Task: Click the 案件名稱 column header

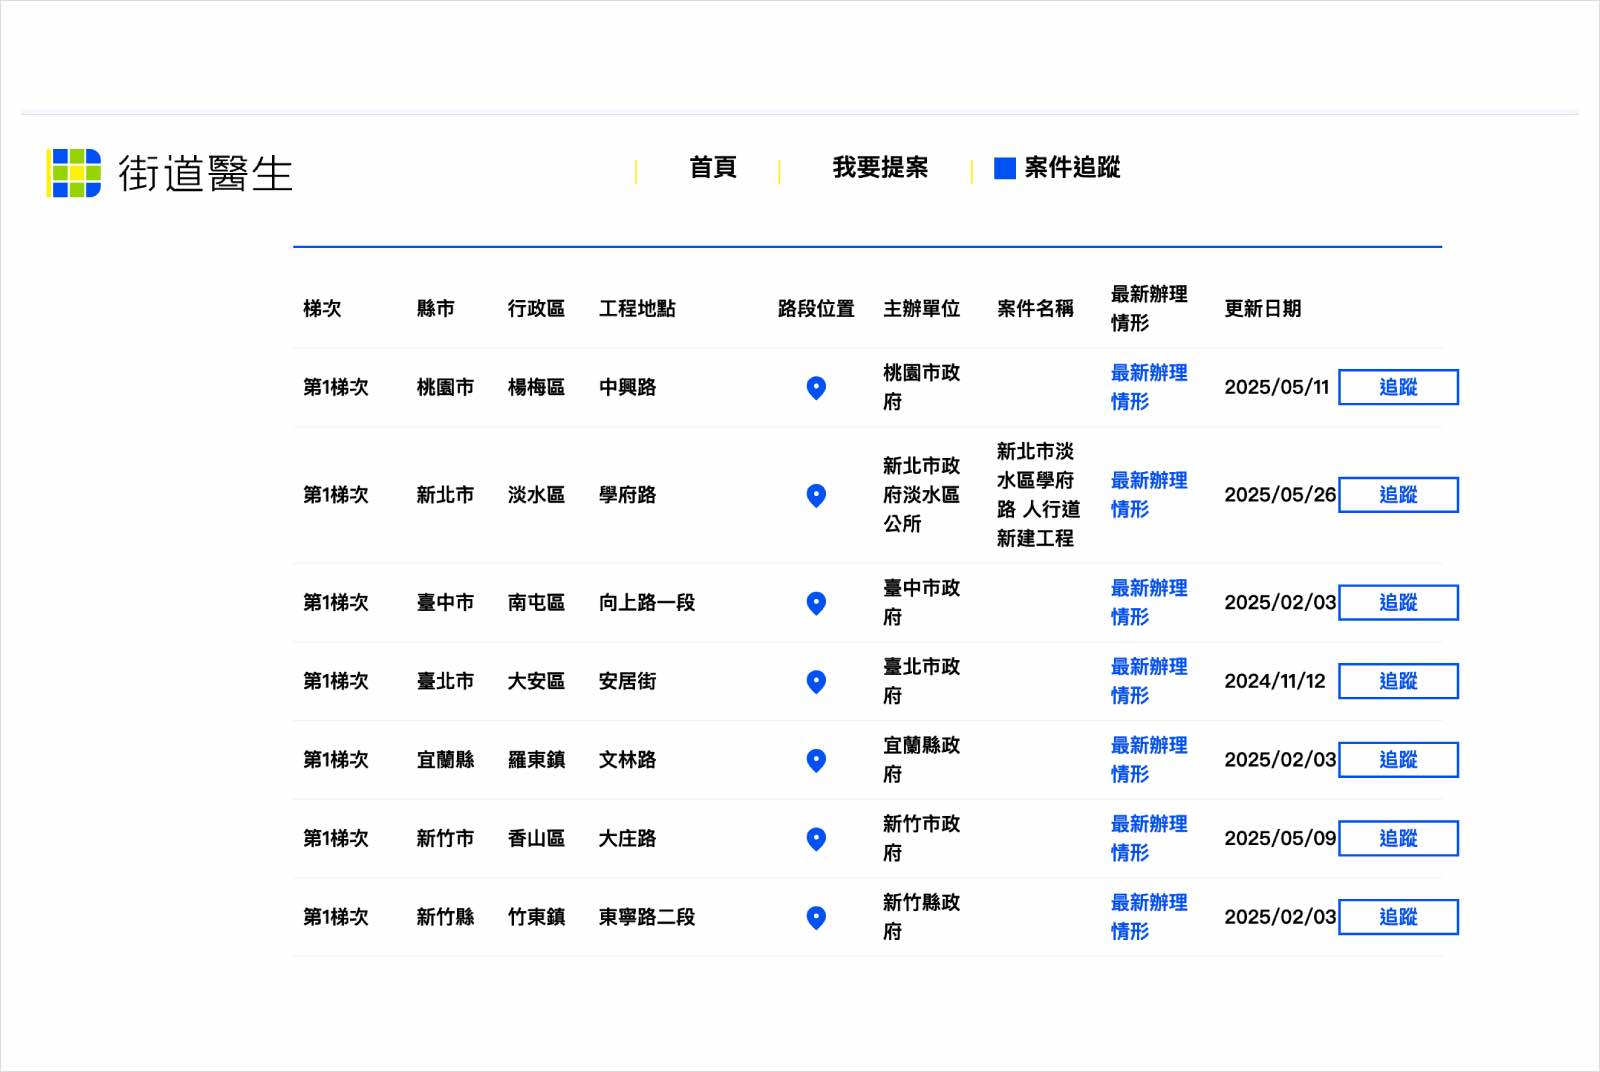Action: [1035, 309]
